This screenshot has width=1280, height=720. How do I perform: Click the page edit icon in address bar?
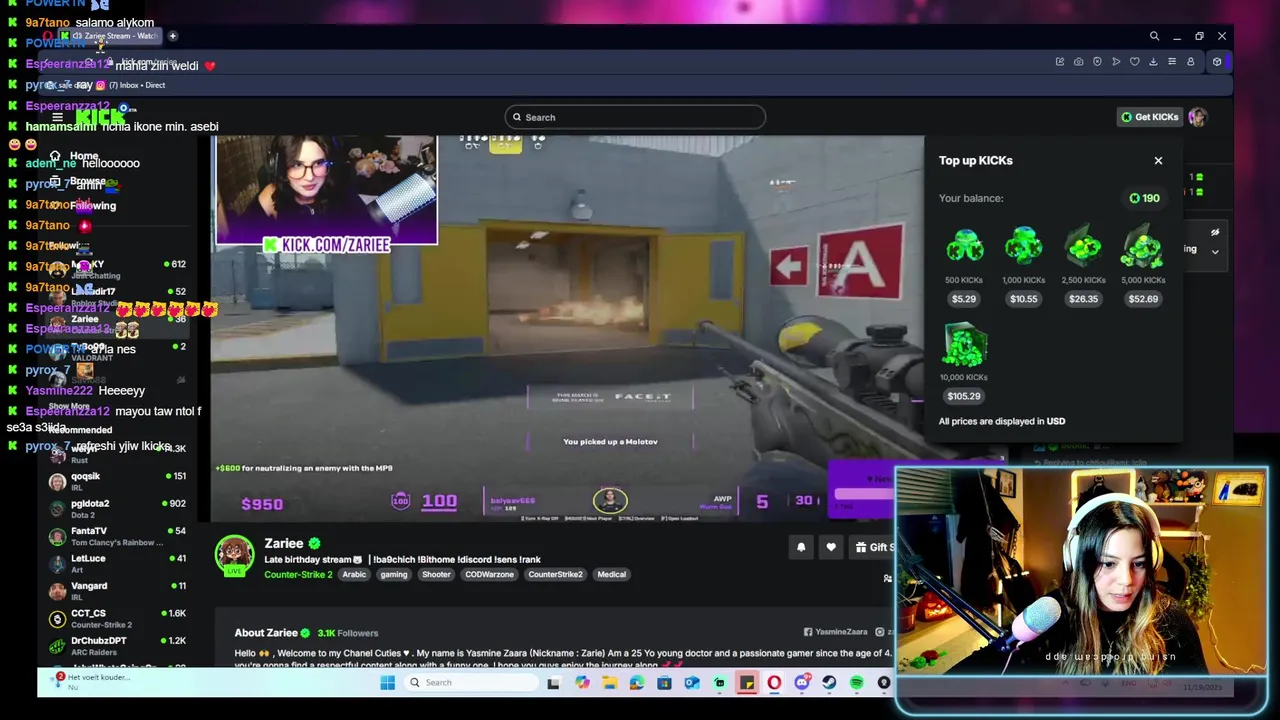1060,62
